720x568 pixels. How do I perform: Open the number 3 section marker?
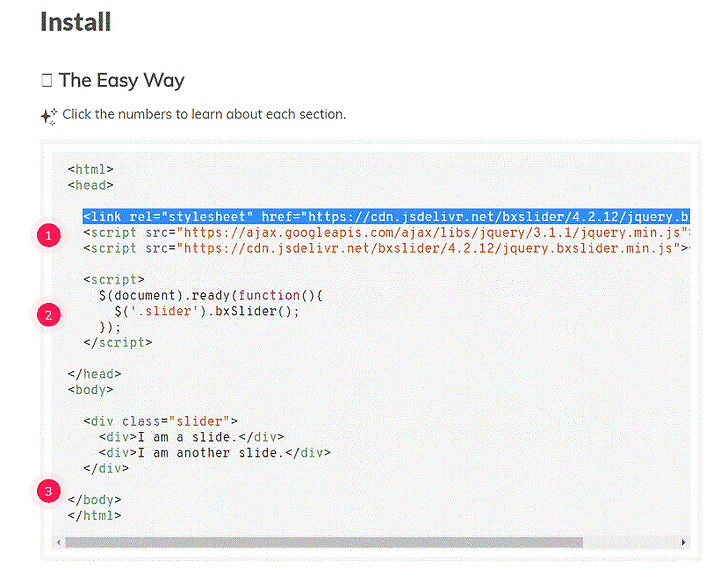48,491
